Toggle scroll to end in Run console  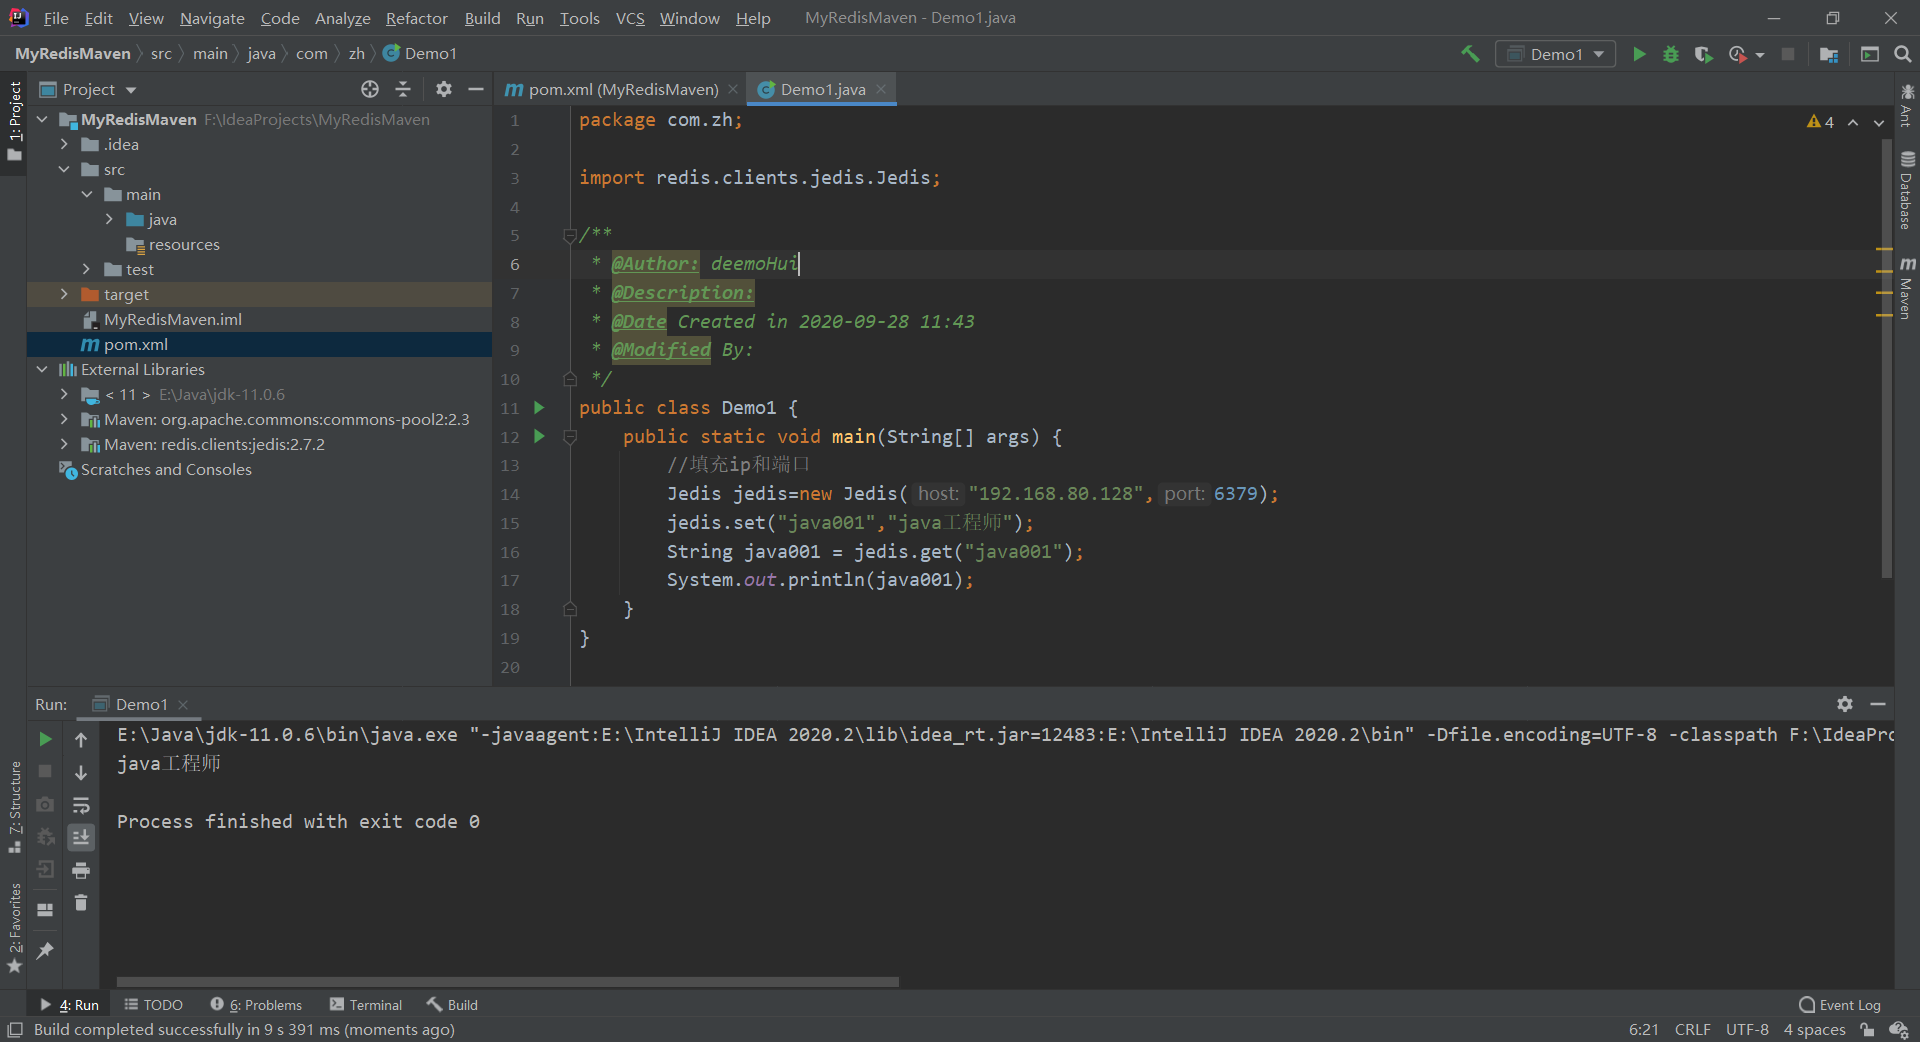[x=81, y=837]
